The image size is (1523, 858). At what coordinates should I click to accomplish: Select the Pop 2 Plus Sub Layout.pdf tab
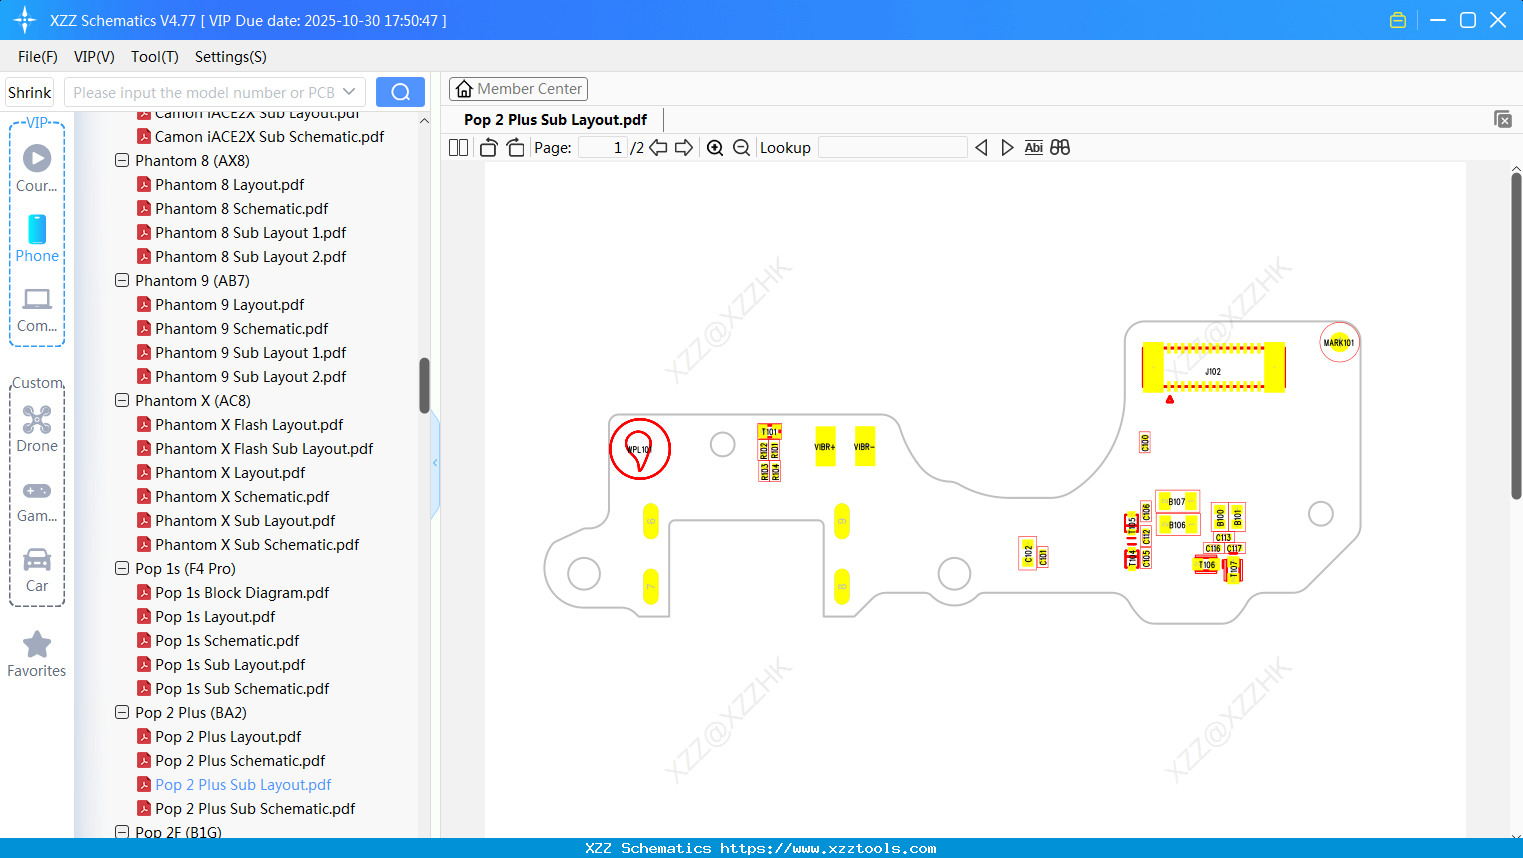555,119
